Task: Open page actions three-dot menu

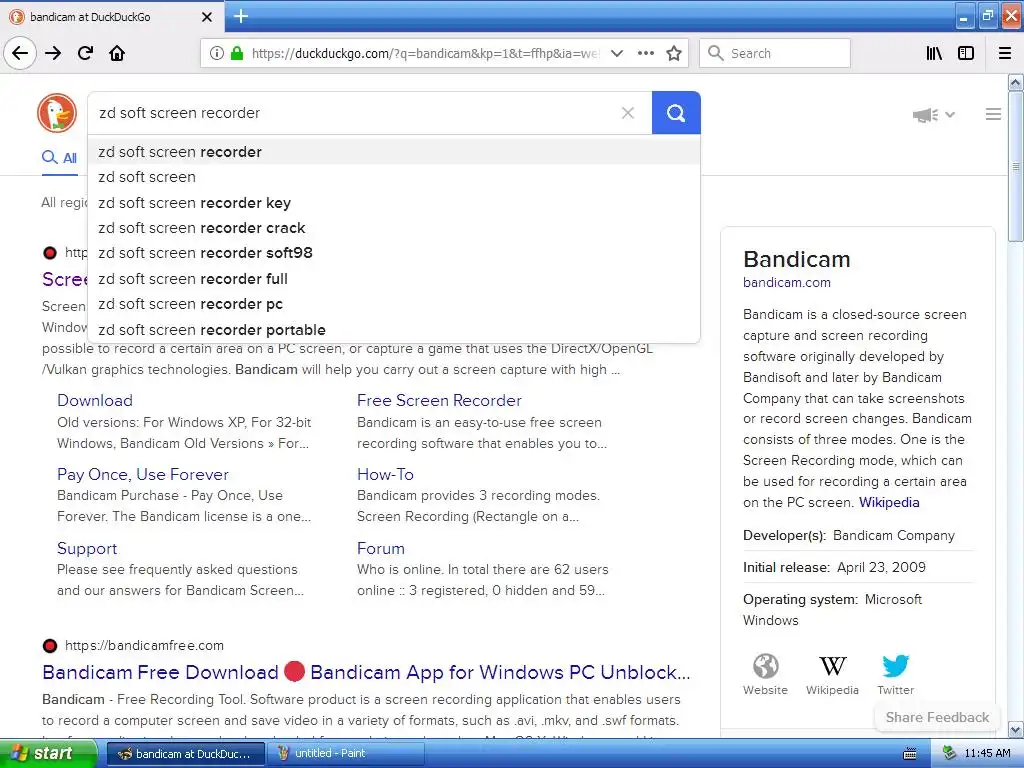Action: click(645, 53)
